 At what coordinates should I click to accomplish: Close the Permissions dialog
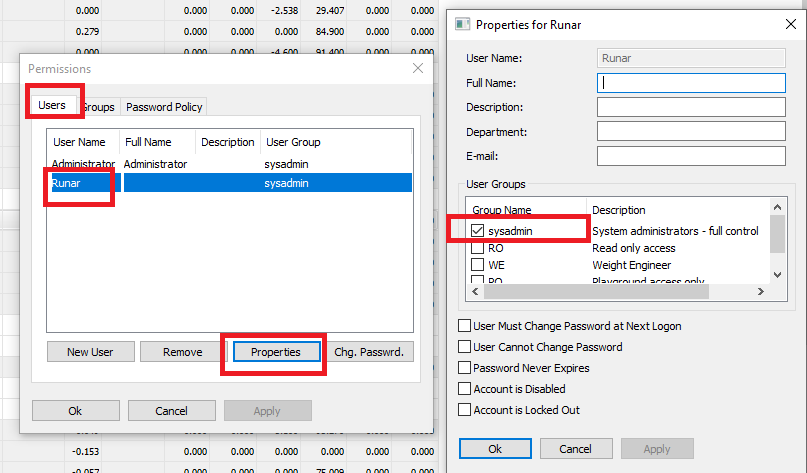point(418,68)
